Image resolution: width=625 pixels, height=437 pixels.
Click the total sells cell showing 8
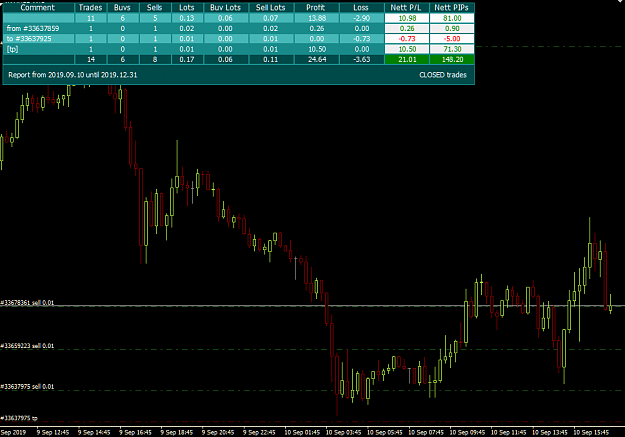tap(155, 59)
